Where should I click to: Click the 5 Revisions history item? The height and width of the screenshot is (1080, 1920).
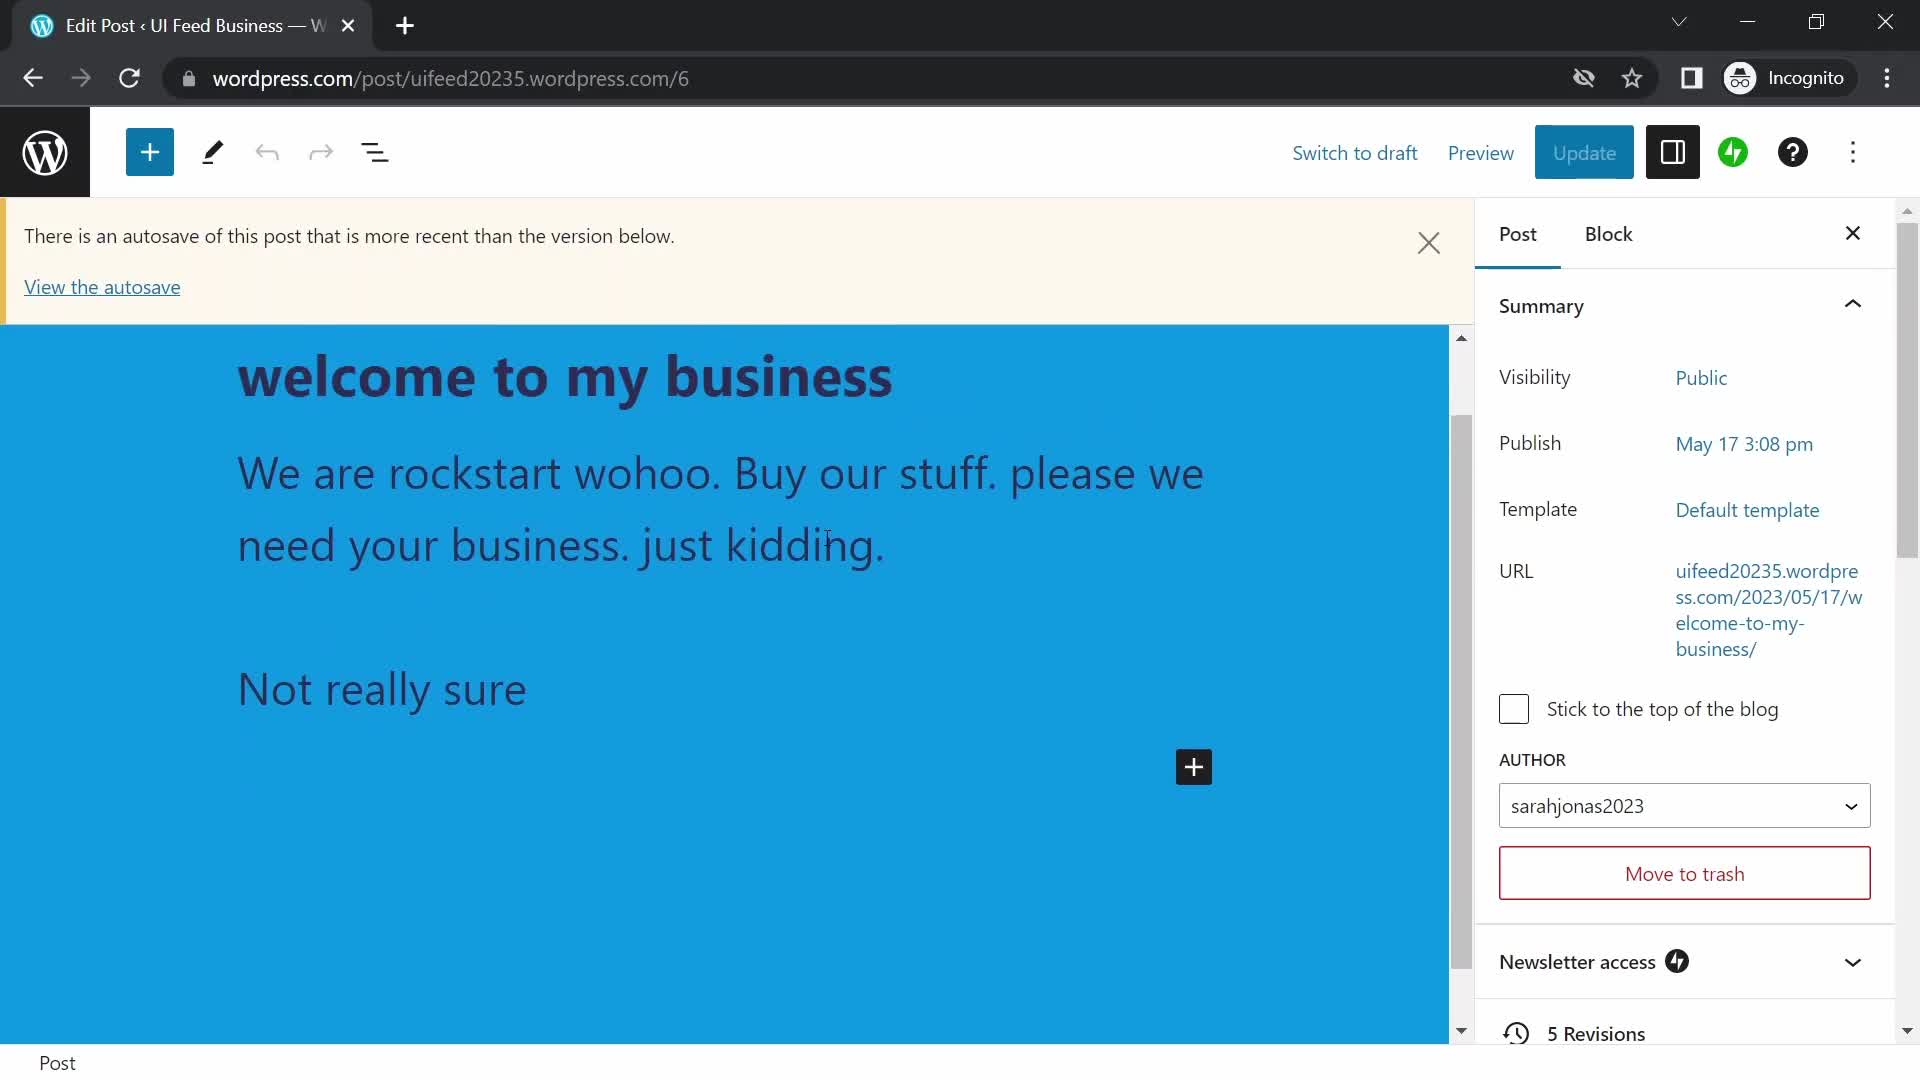(x=1597, y=1033)
